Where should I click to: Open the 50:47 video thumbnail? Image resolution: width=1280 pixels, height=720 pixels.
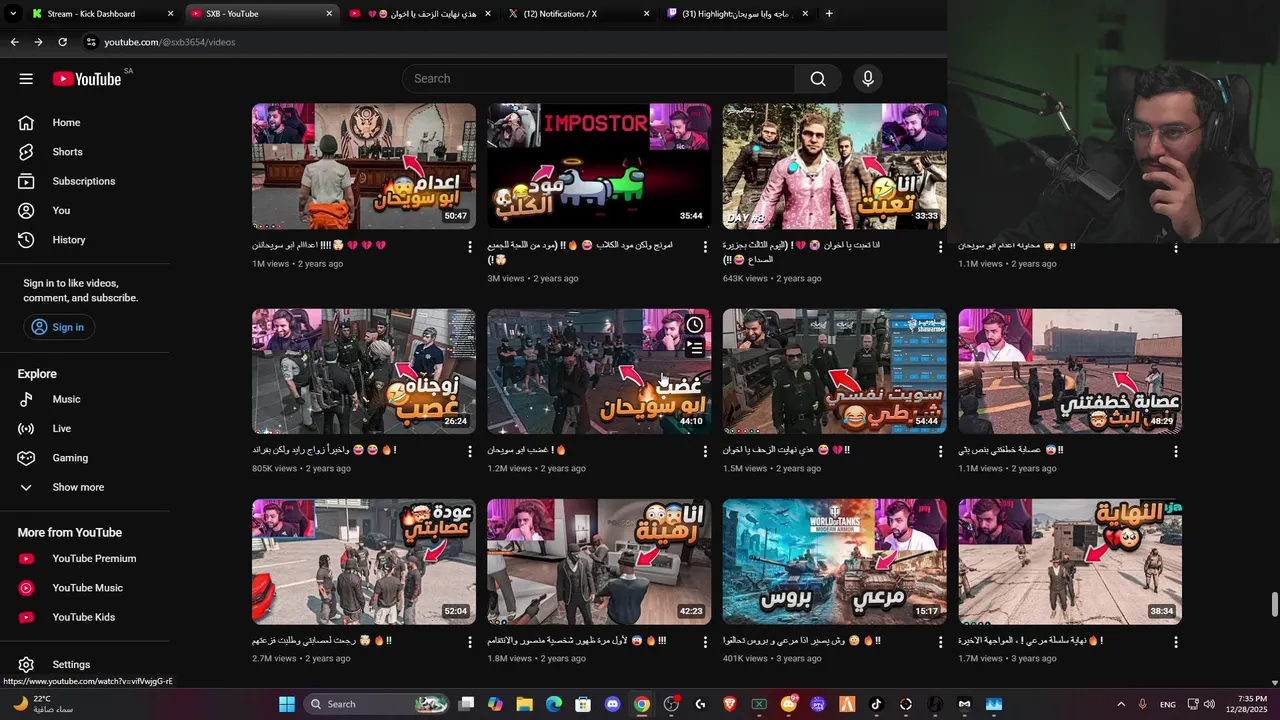(364, 166)
